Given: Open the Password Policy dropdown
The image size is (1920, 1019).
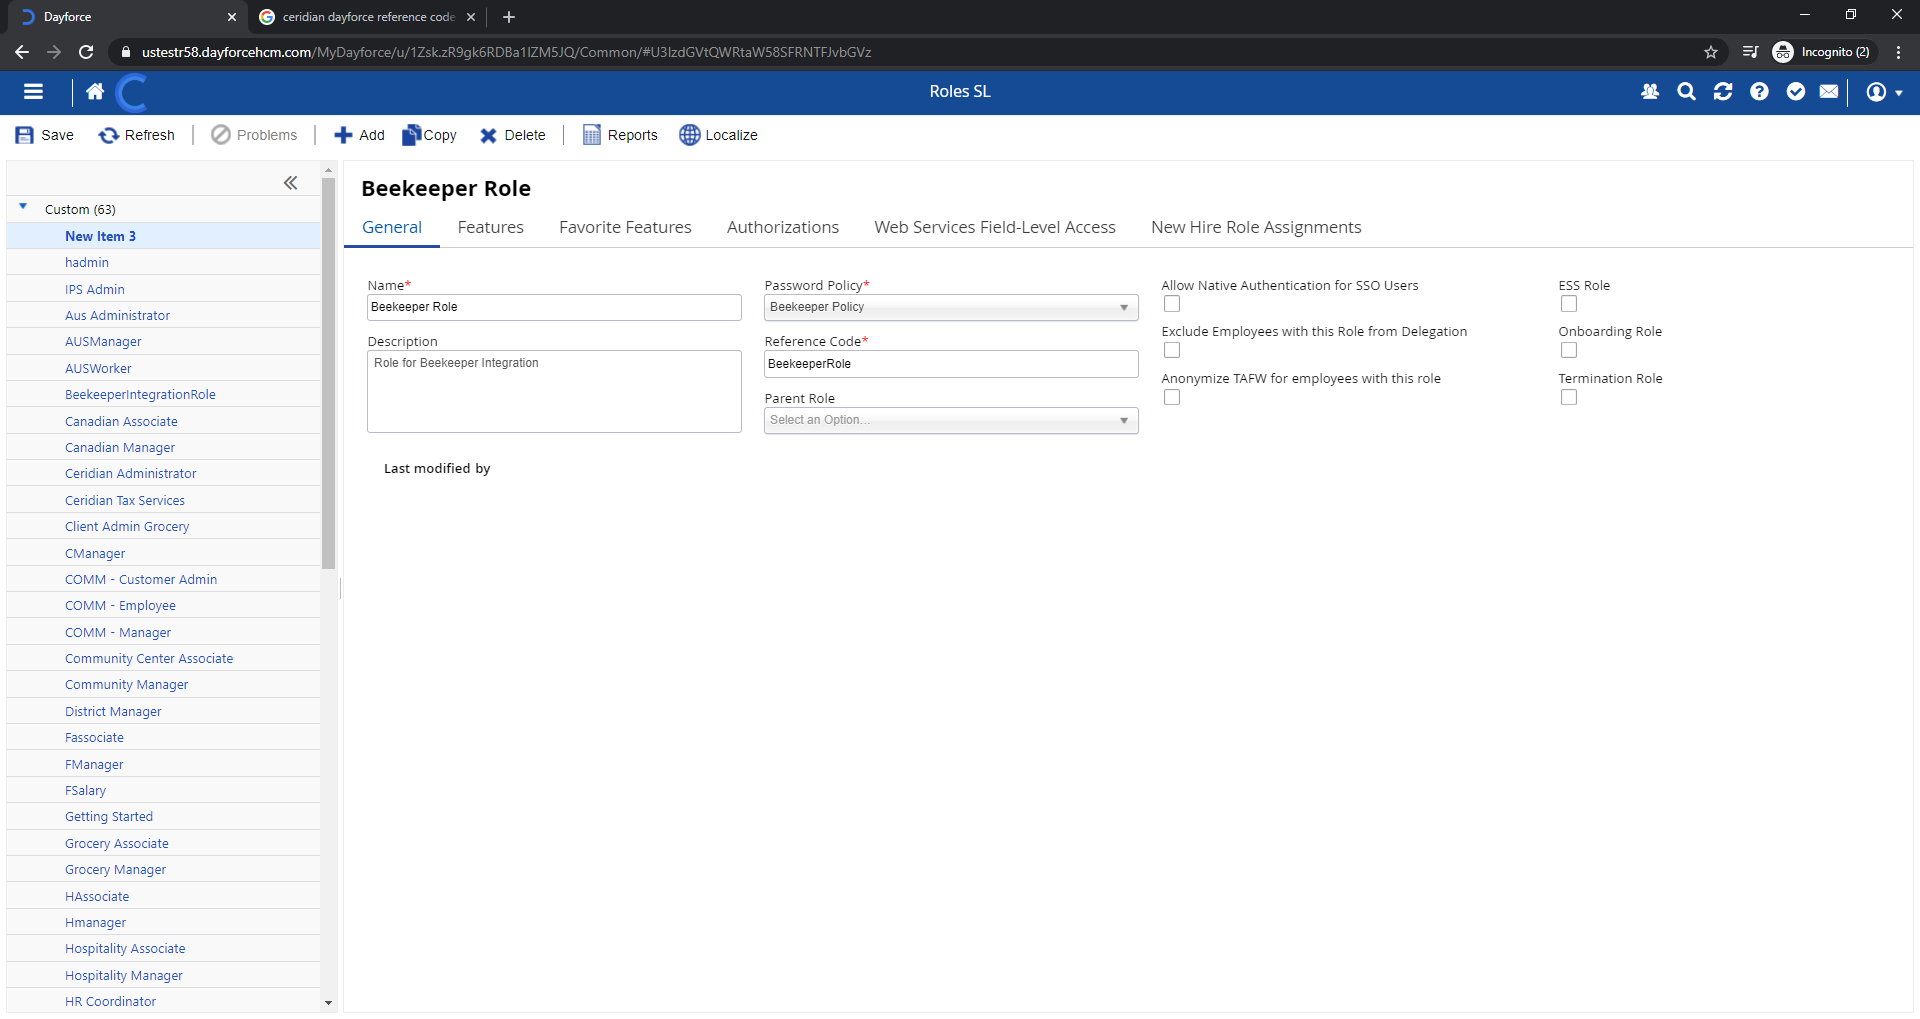Looking at the screenshot, I should click(x=951, y=308).
